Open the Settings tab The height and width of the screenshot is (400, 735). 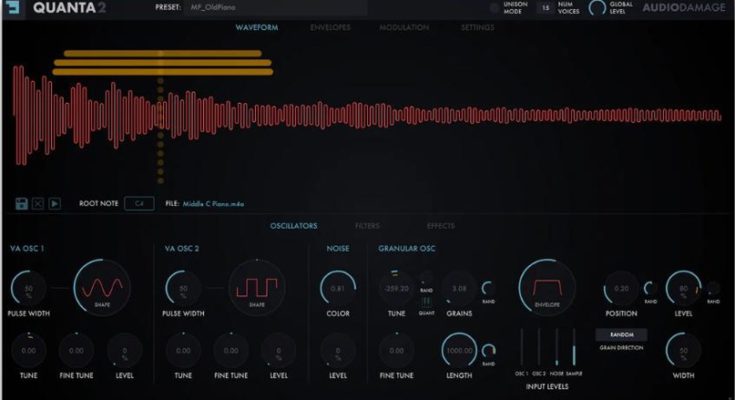pos(477,27)
